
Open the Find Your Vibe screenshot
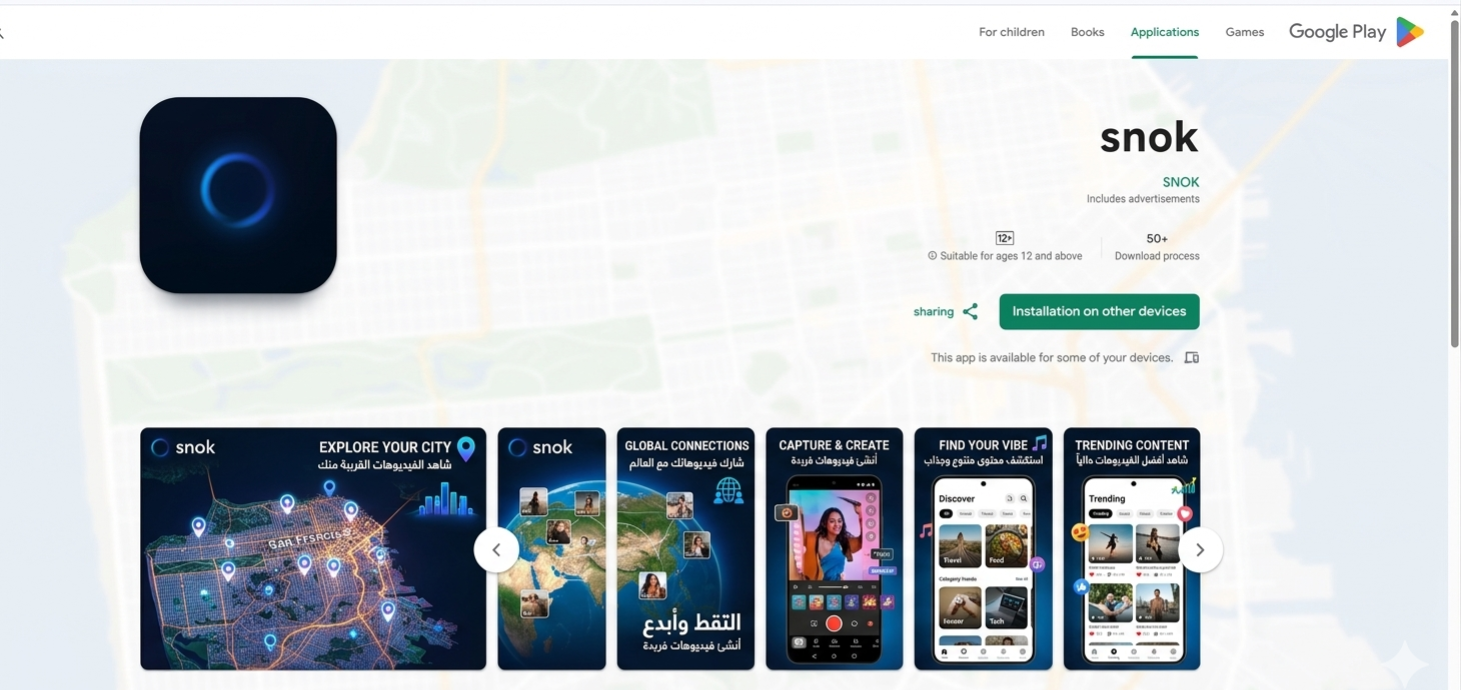pos(983,549)
